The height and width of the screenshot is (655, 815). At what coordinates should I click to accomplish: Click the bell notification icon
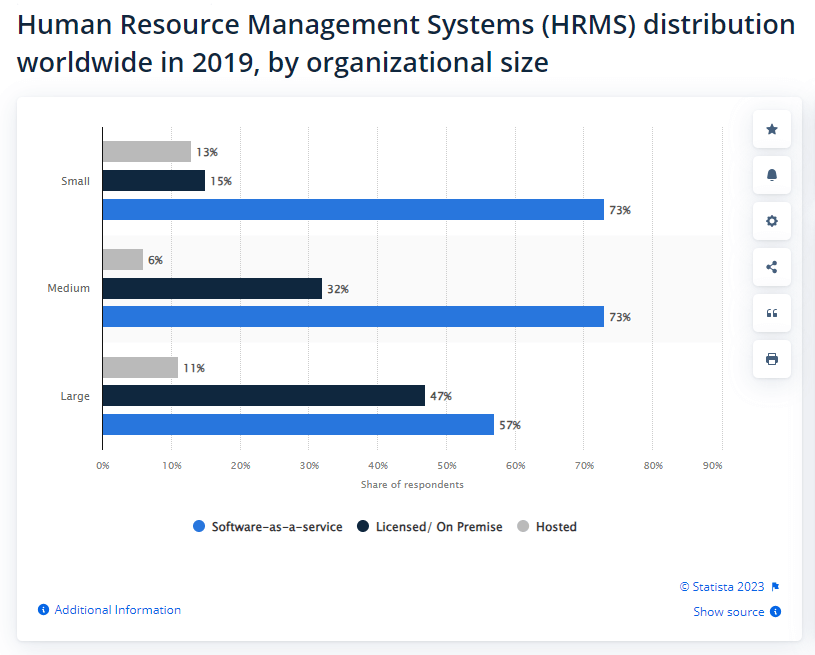[x=771, y=175]
